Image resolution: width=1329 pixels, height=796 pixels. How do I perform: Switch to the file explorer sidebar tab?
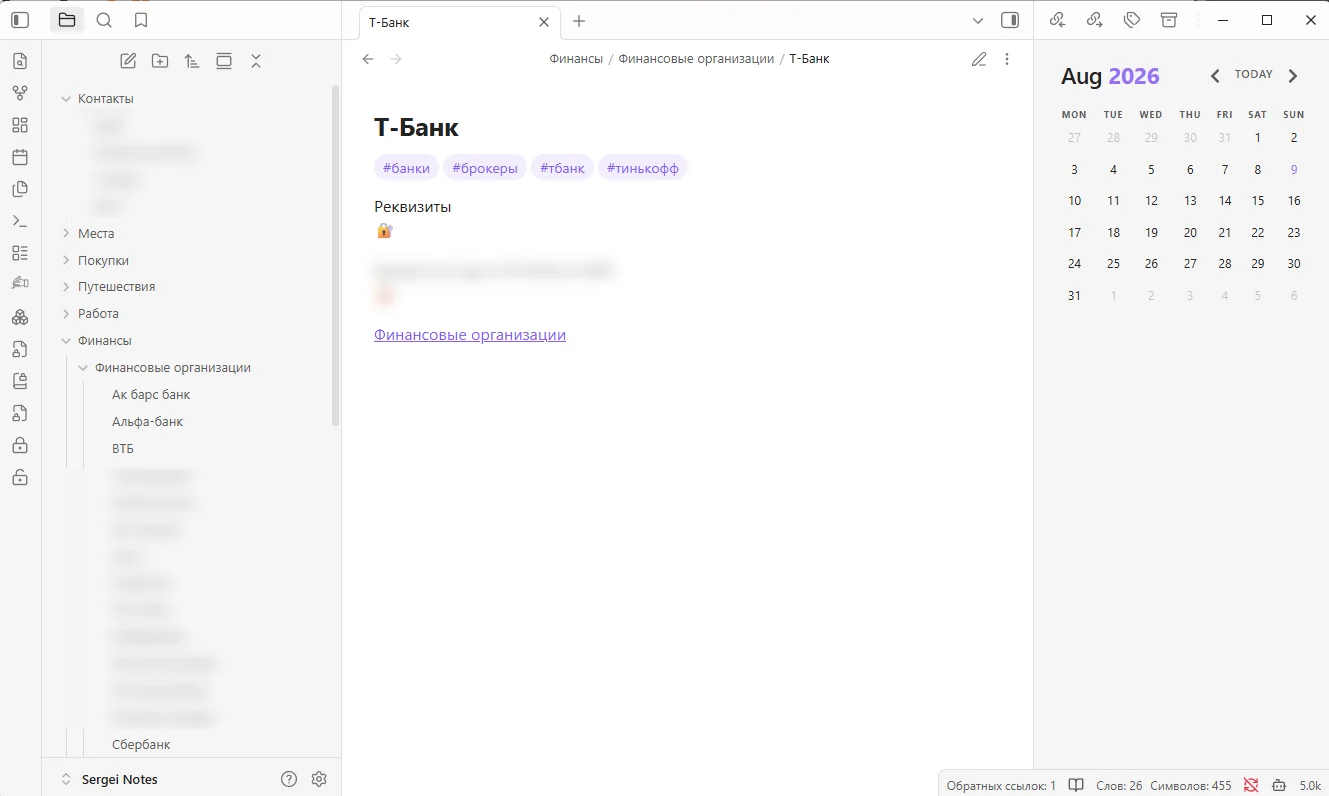click(x=67, y=20)
